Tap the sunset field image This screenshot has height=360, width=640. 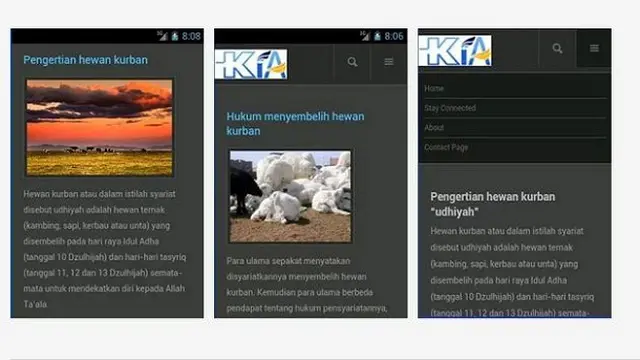pos(99,128)
